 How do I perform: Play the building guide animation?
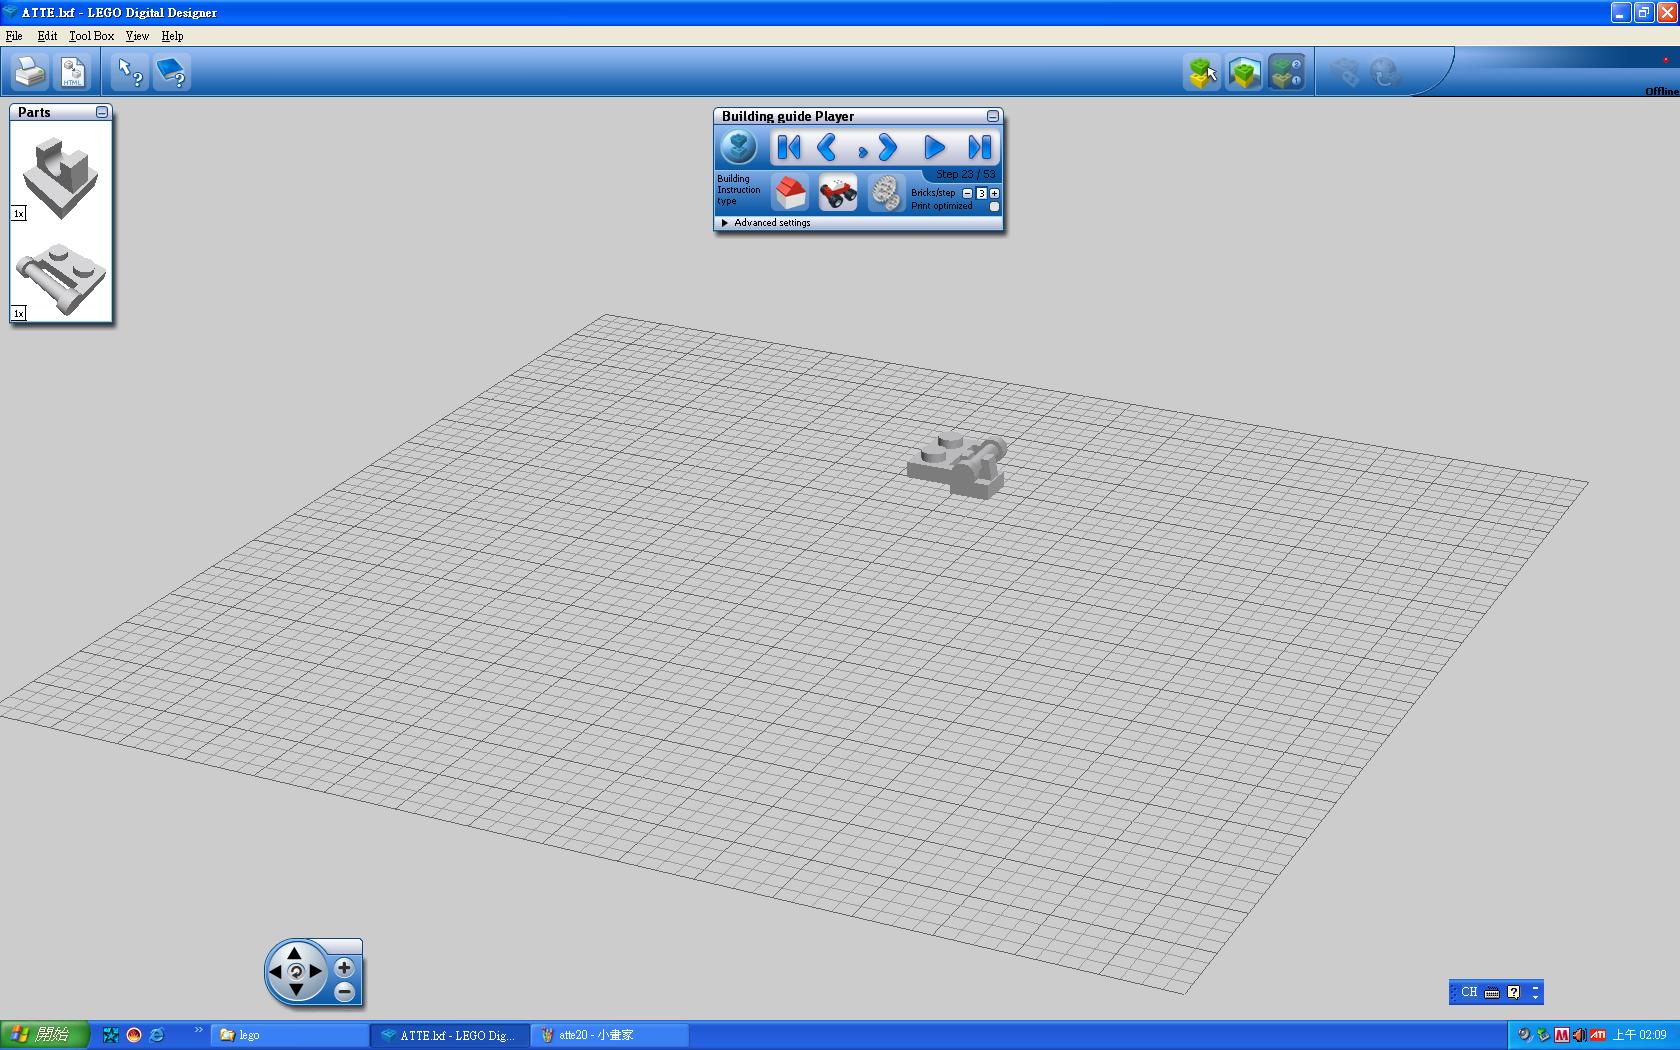[934, 148]
